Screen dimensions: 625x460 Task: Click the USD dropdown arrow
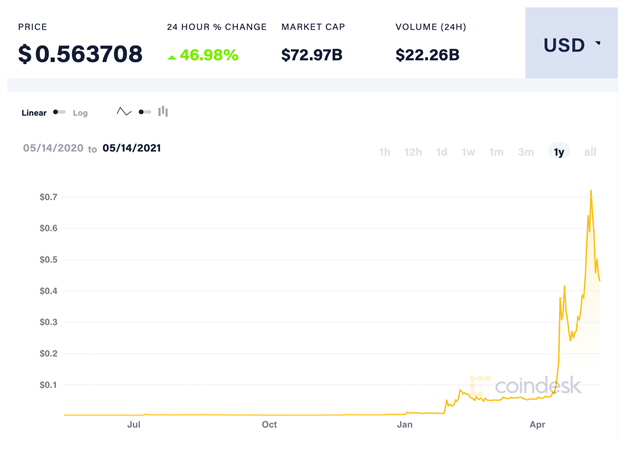coord(598,43)
